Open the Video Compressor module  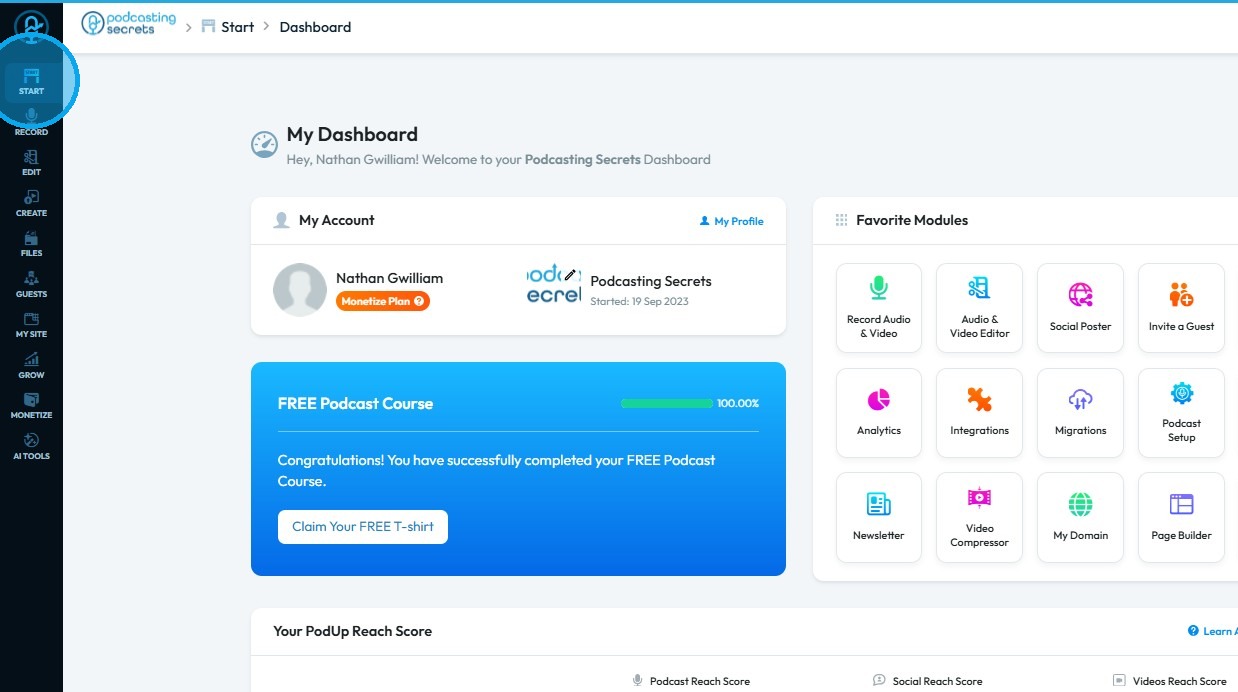pyautogui.click(x=979, y=517)
